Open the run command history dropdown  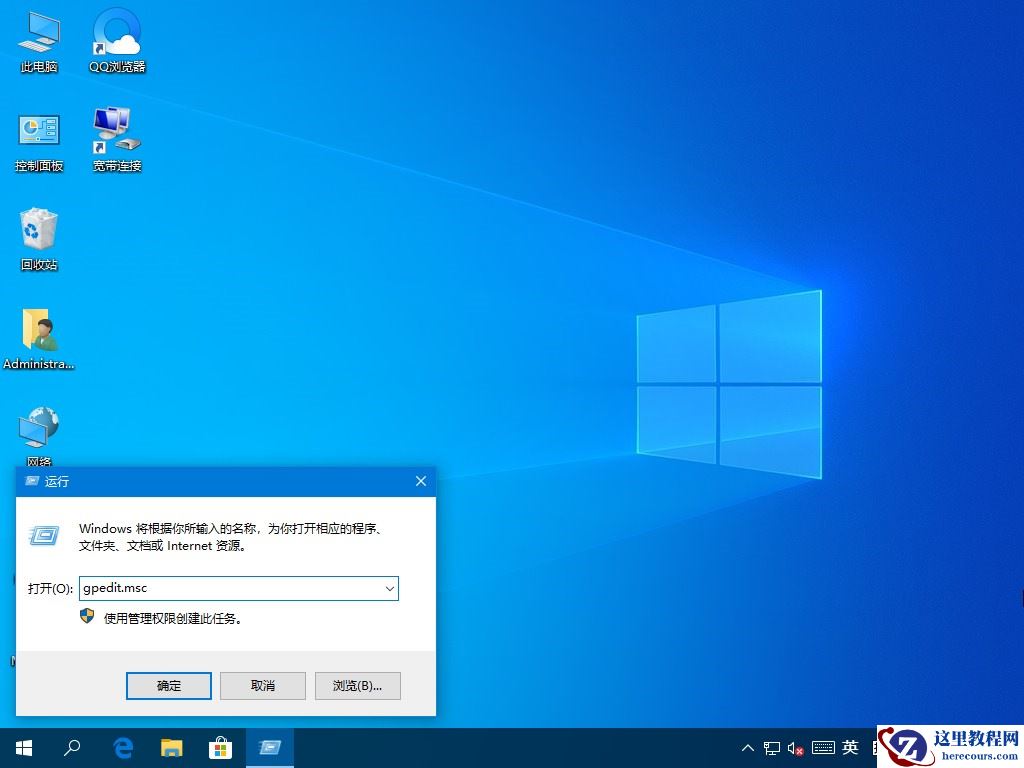click(389, 588)
